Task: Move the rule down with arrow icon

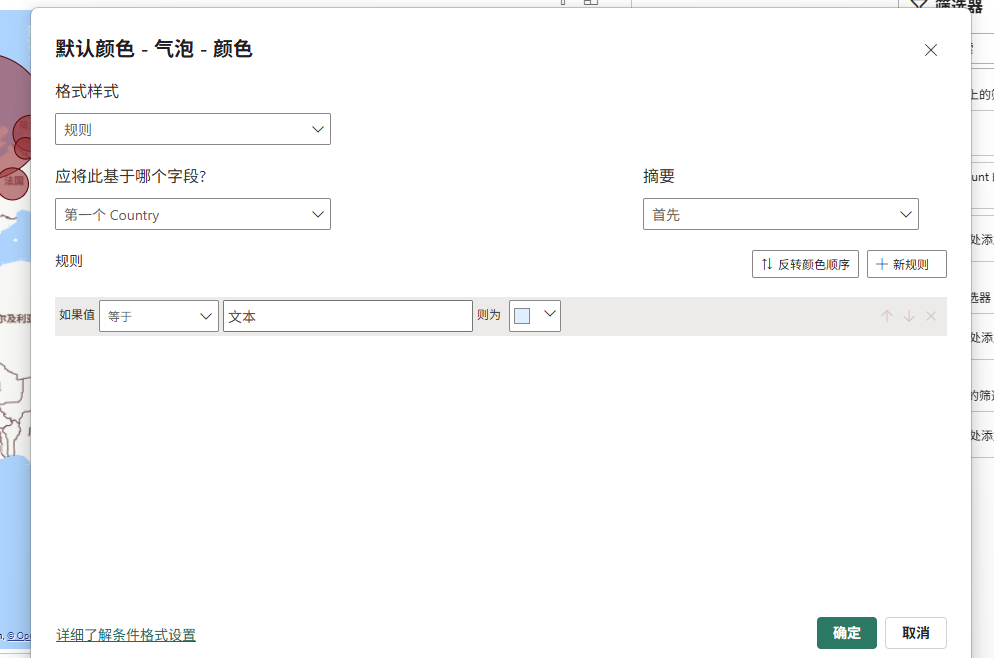Action: [909, 316]
